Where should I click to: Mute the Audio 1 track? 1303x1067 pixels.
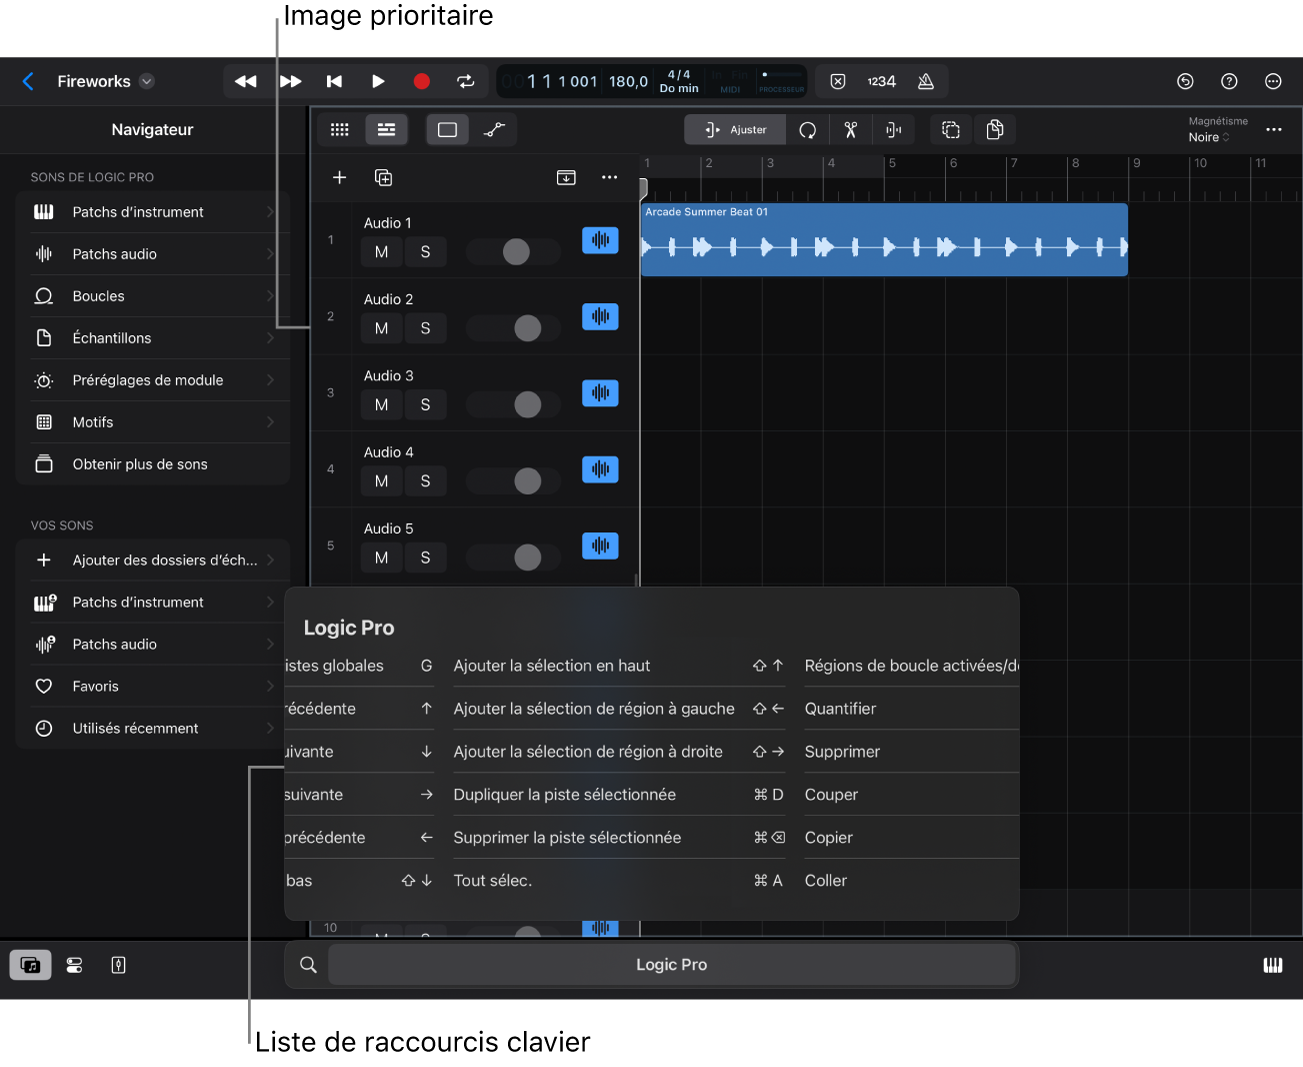(x=381, y=252)
